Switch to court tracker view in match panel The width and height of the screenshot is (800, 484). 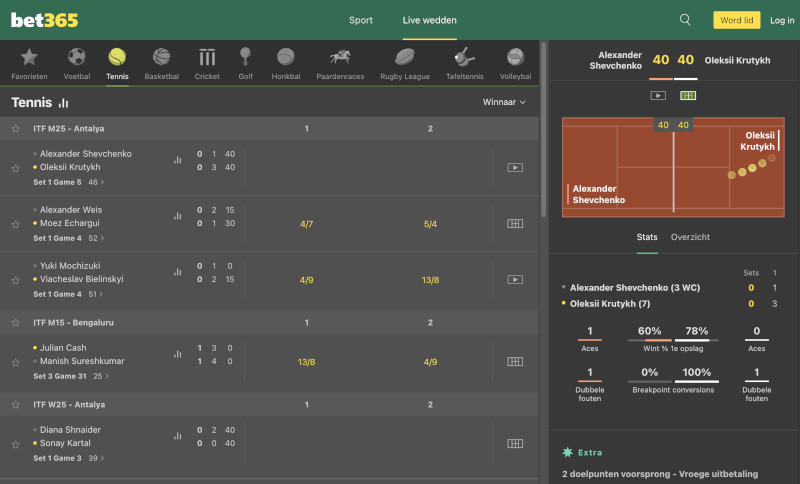[x=688, y=95]
